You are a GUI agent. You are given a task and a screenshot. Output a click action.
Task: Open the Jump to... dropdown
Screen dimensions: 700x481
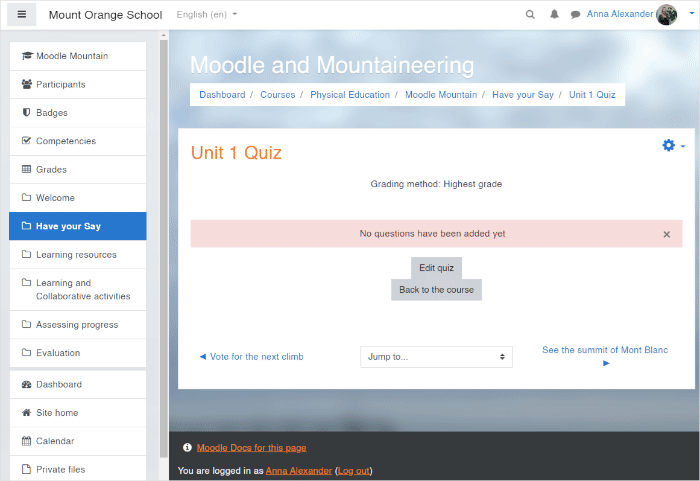436,357
